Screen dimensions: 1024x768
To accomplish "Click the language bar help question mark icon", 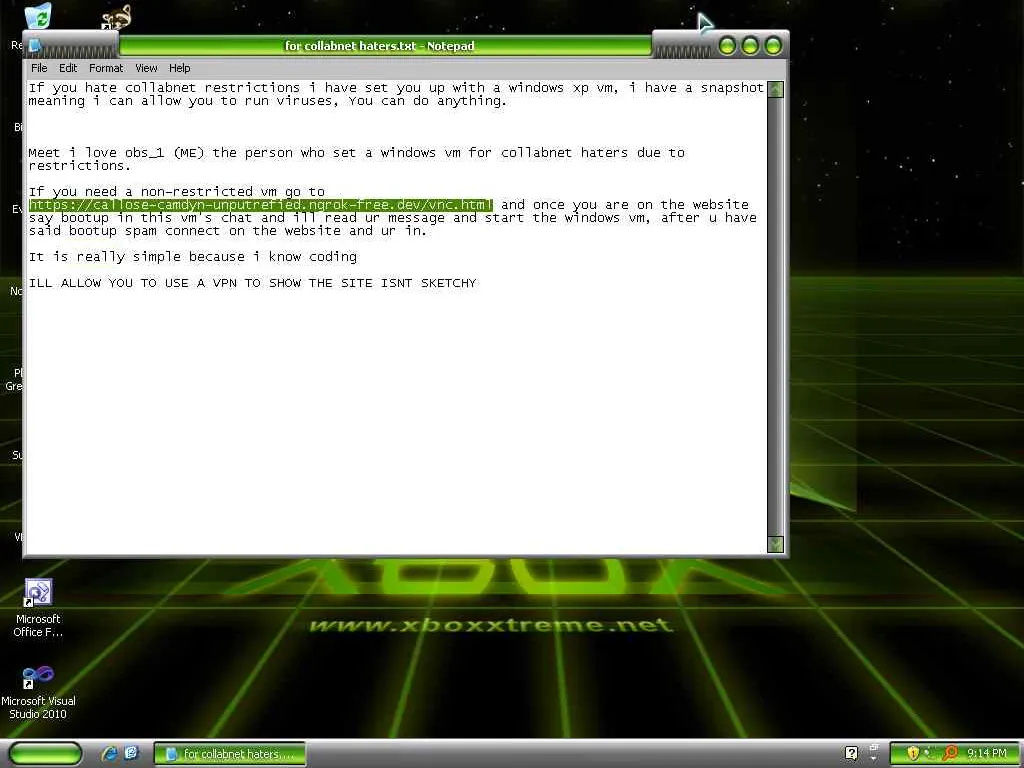I will click(x=851, y=753).
